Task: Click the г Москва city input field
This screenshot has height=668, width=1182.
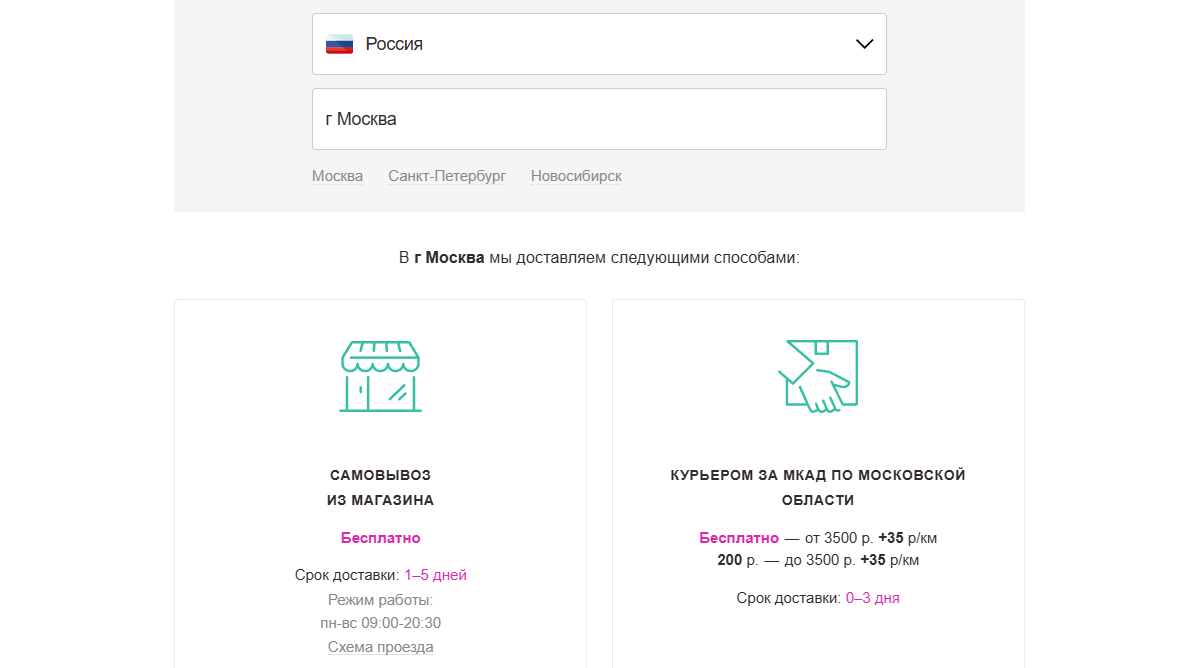Action: pyautogui.click(x=599, y=118)
